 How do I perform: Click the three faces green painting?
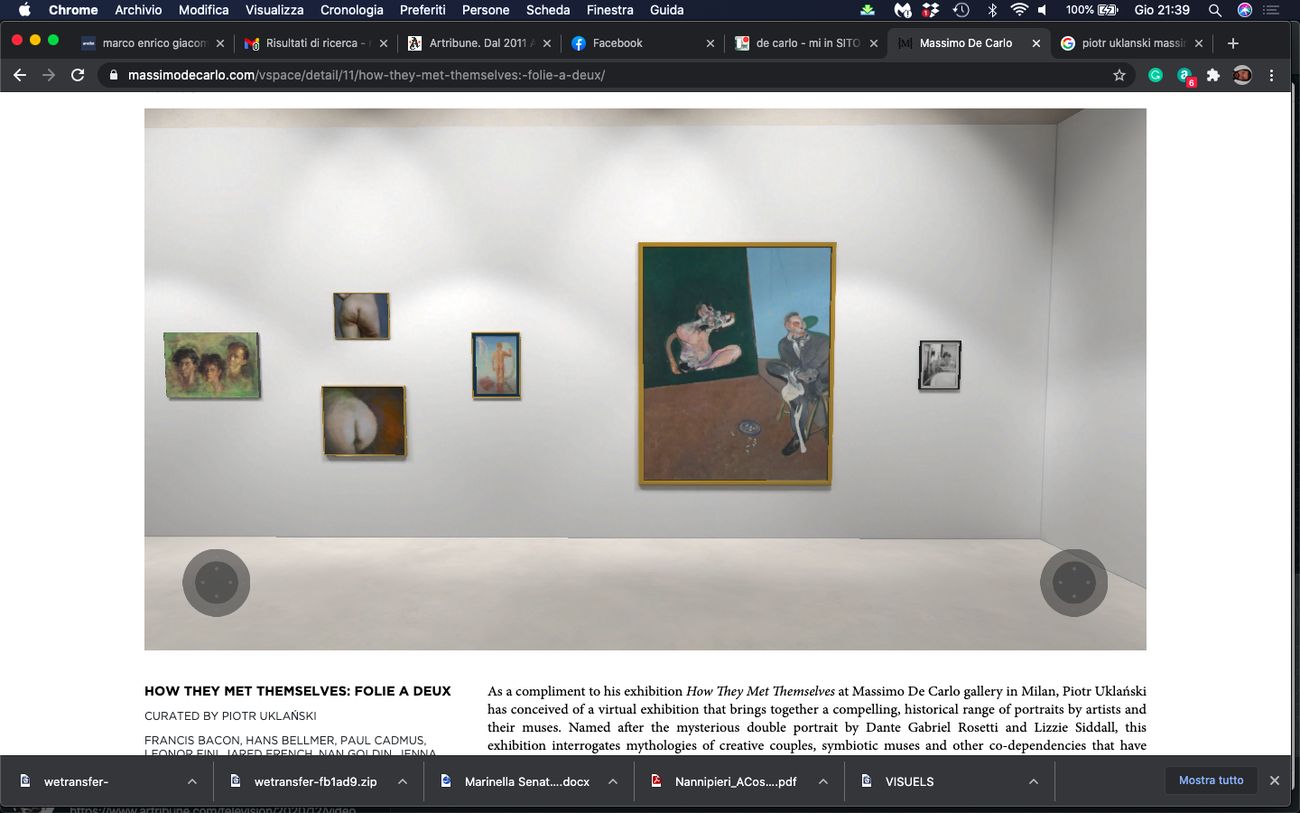[x=211, y=365]
